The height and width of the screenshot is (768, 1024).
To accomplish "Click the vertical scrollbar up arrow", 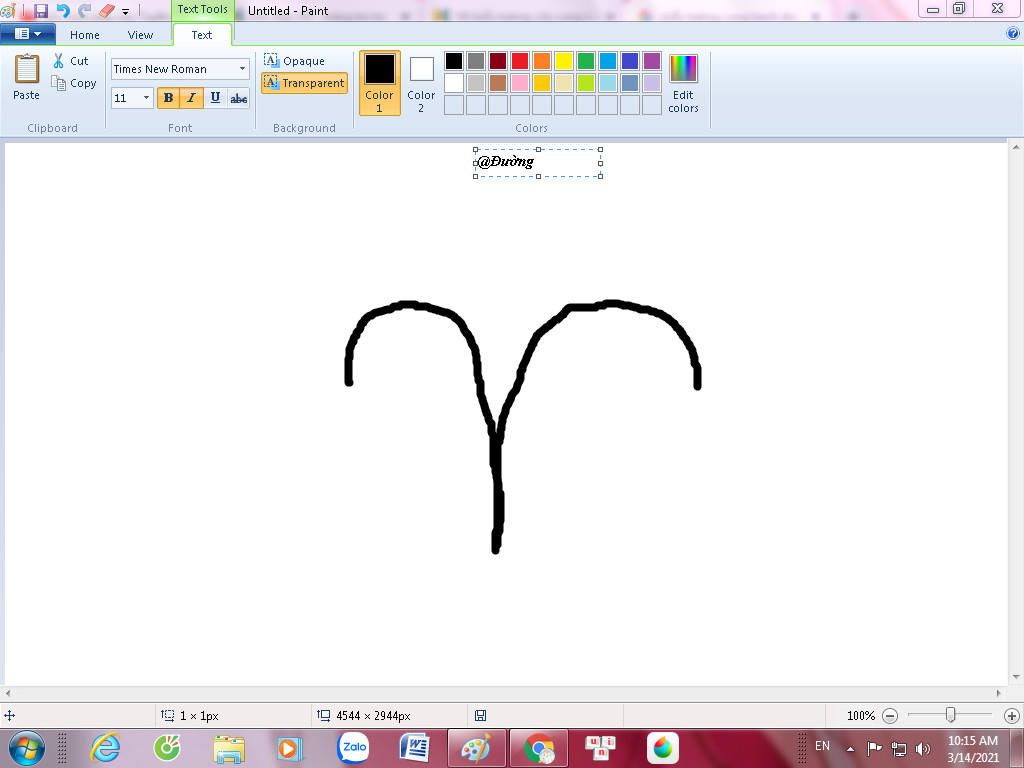I will click(1016, 148).
